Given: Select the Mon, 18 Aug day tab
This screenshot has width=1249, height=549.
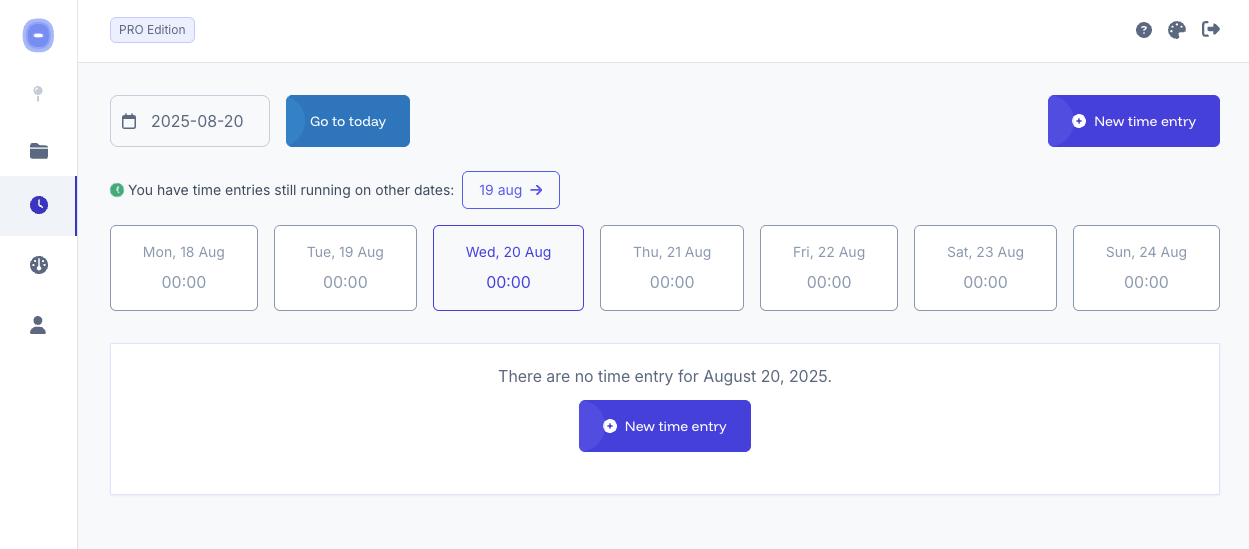Looking at the screenshot, I should (x=184, y=268).
